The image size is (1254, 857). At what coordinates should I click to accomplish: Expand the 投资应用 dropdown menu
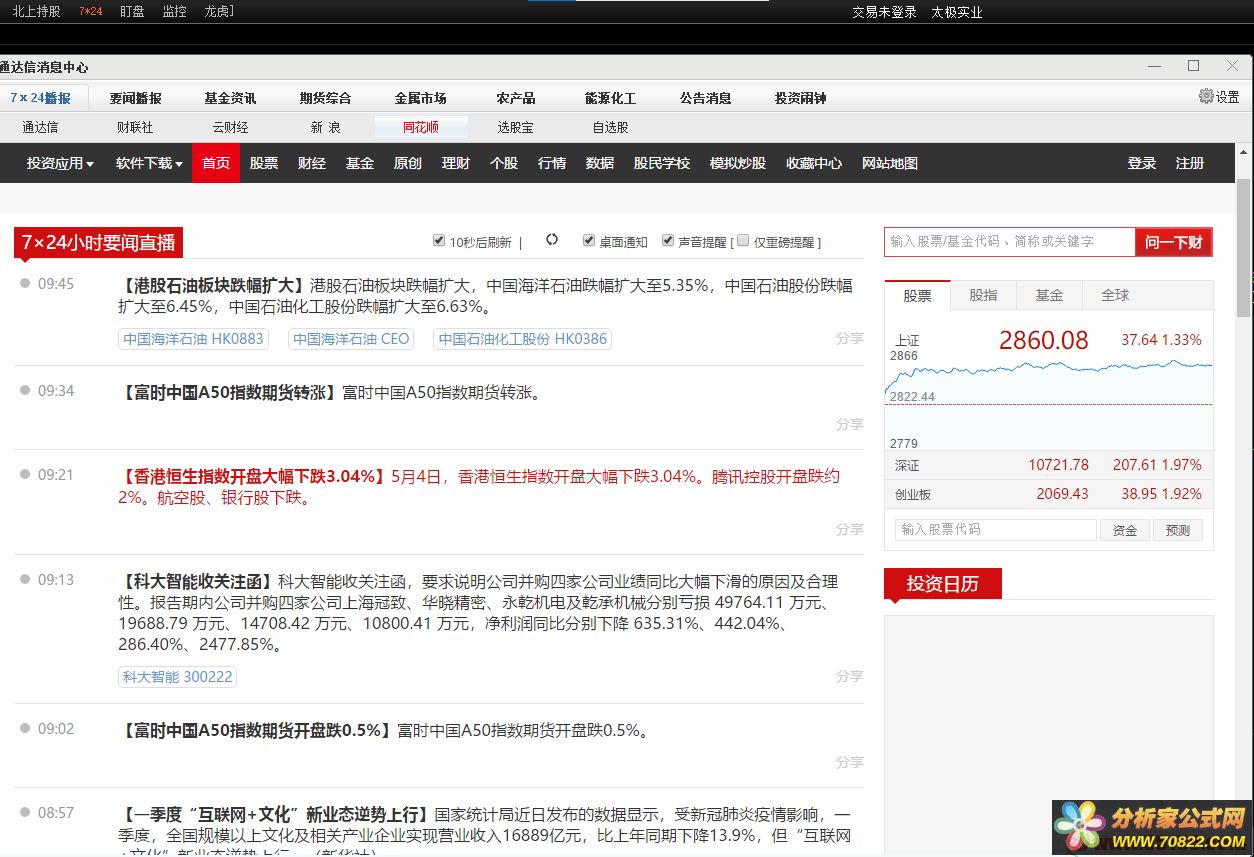point(60,163)
